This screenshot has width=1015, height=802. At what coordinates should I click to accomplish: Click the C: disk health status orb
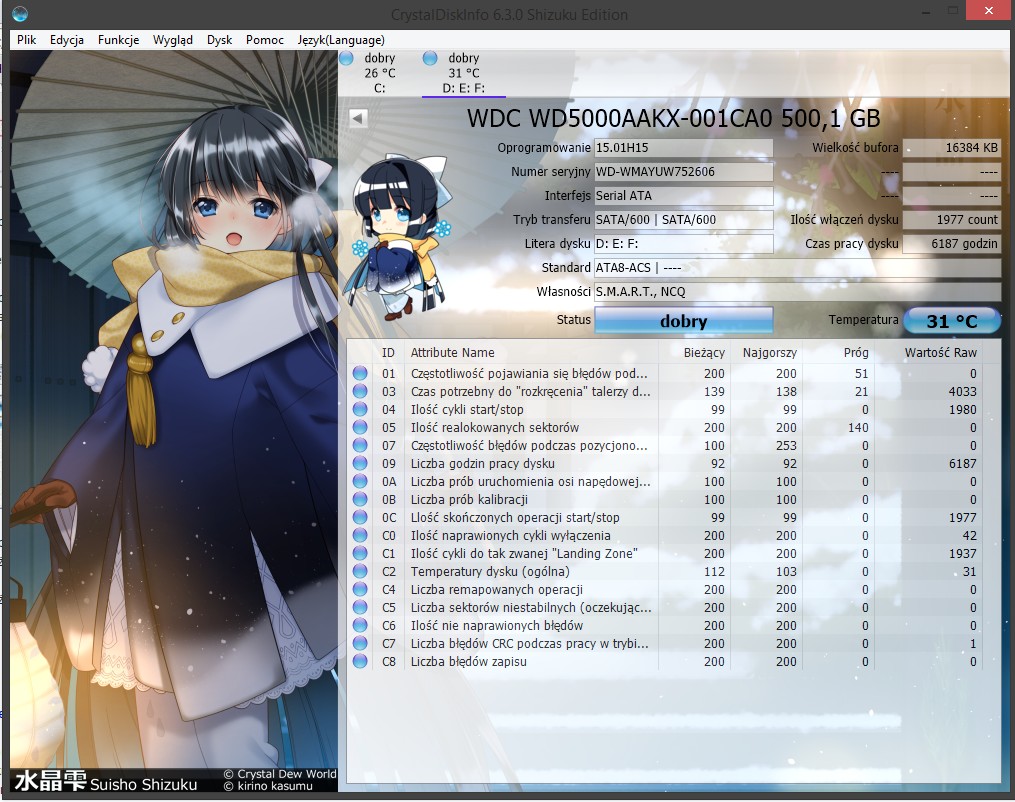346,58
